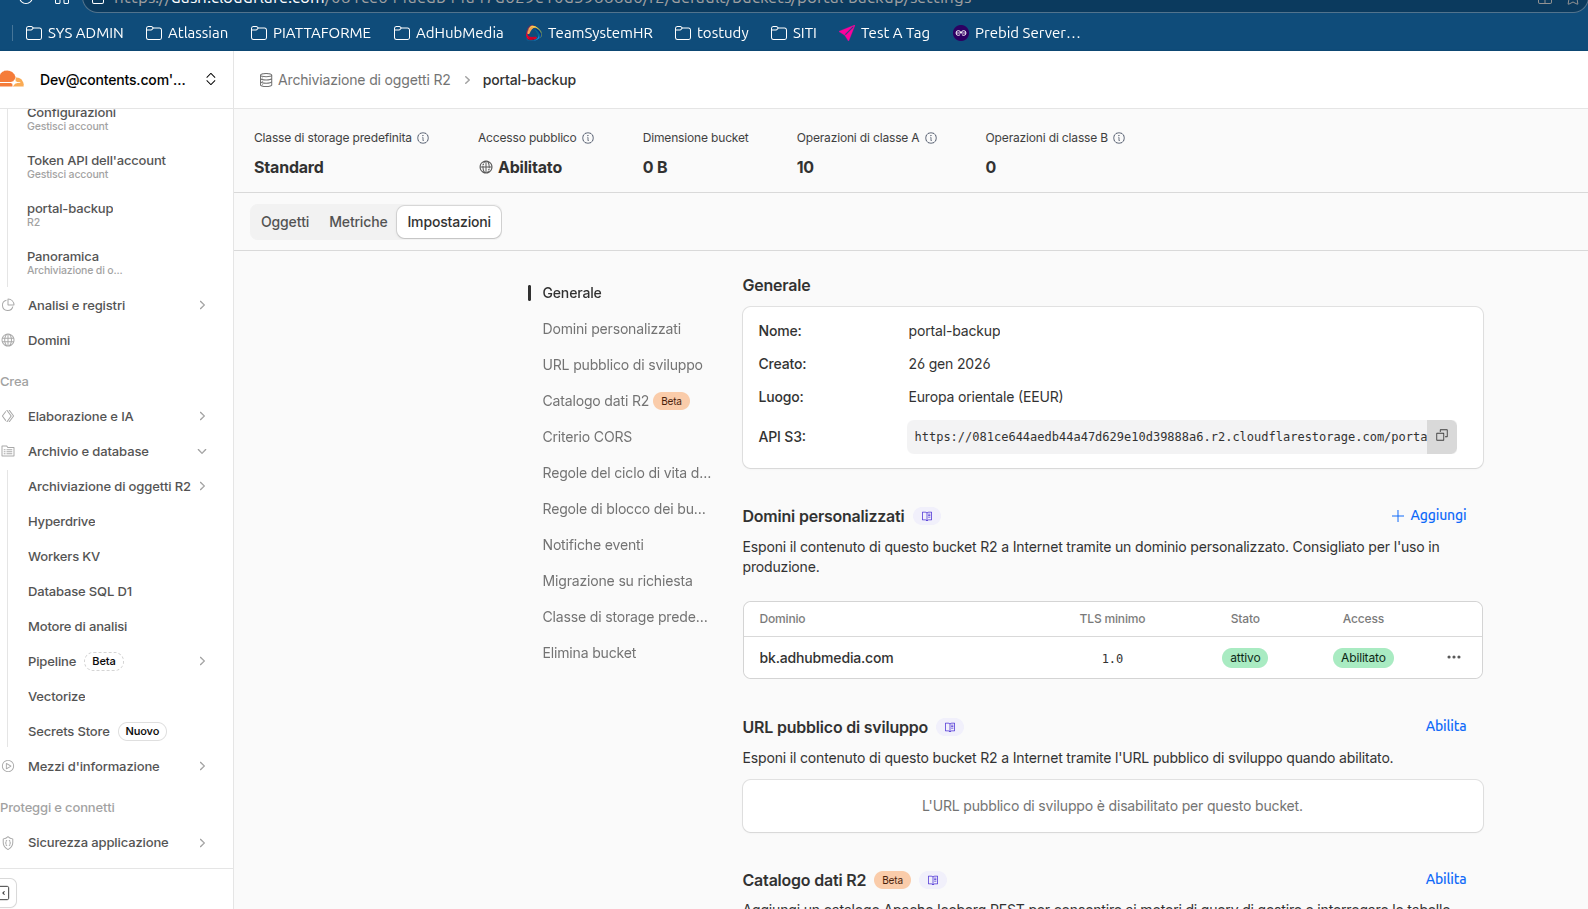The image size is (1588, 909).
Task: Click info icon for Operazioni di classe A
Action: [931, 138]
